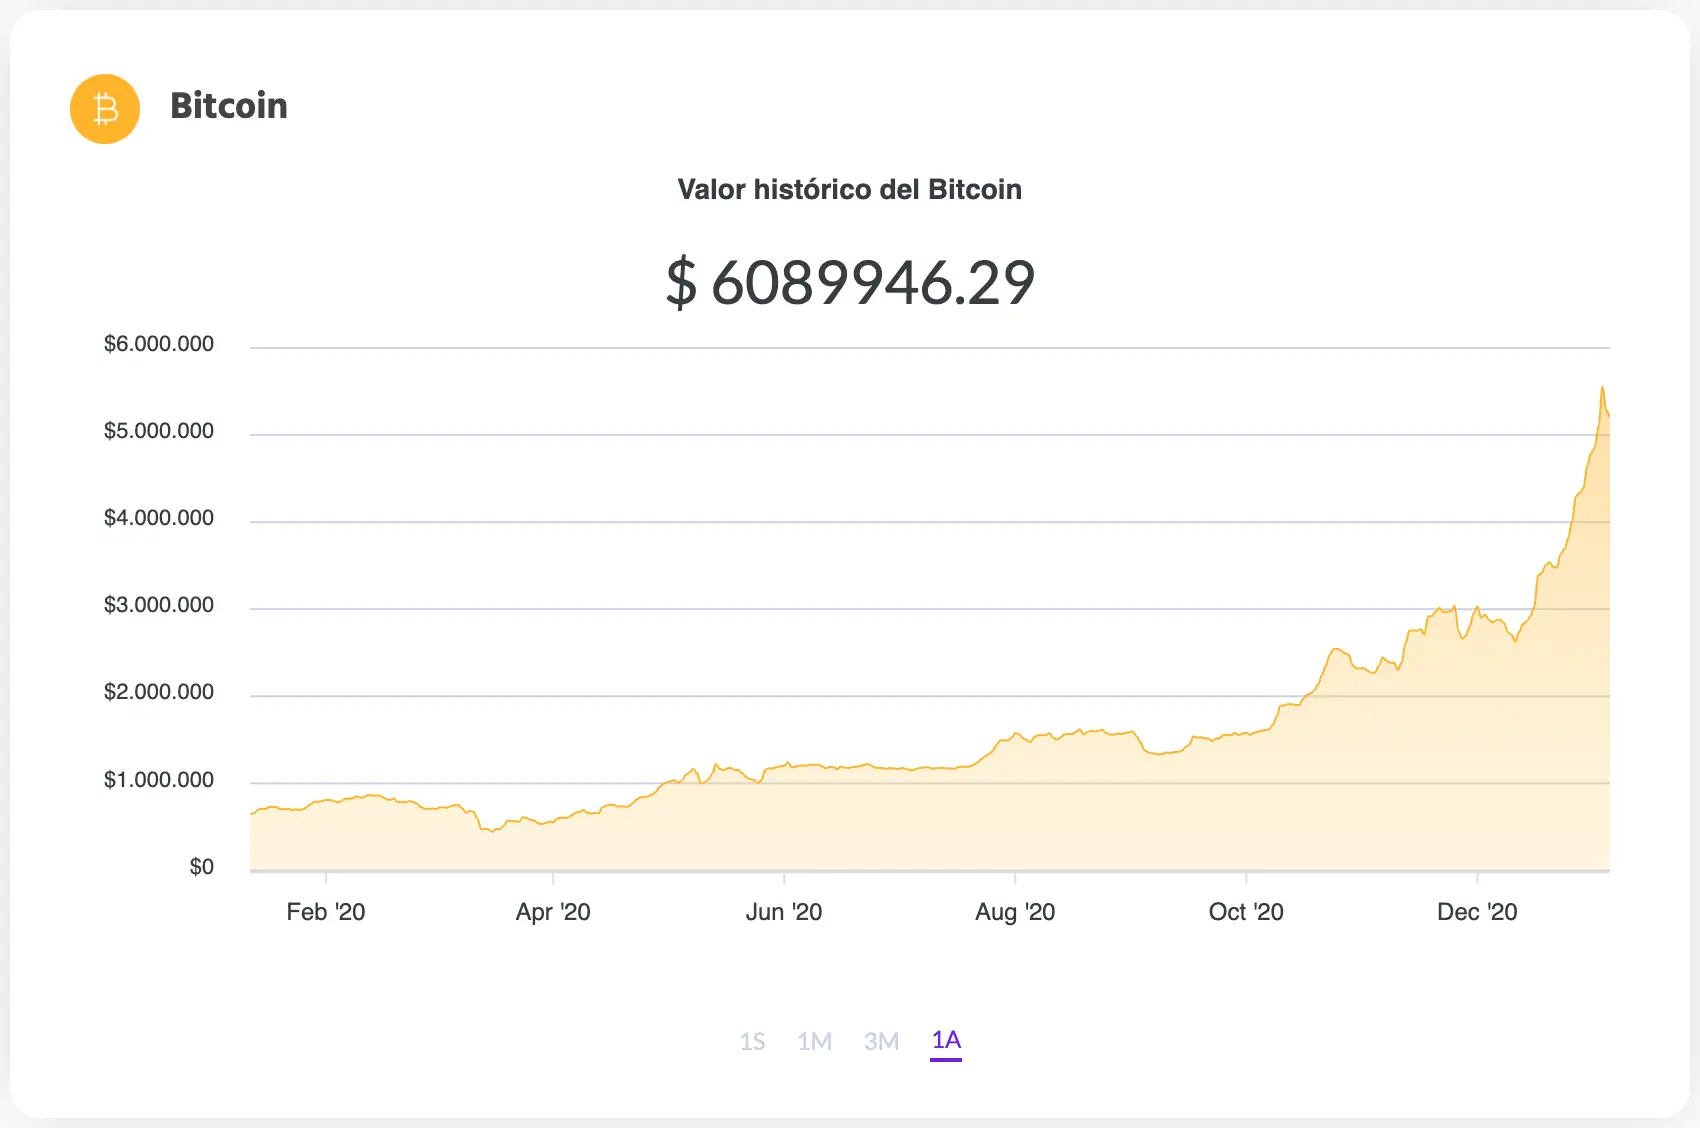Click the Jun '20 axis label
This screenshot has width=1700, height=1128.
[784, 912]
